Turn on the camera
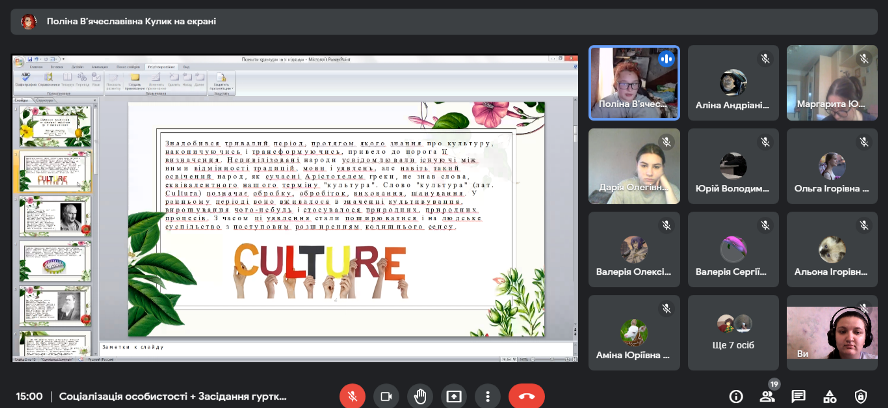This screenshot has height=408, width=888. pos(385,396)
